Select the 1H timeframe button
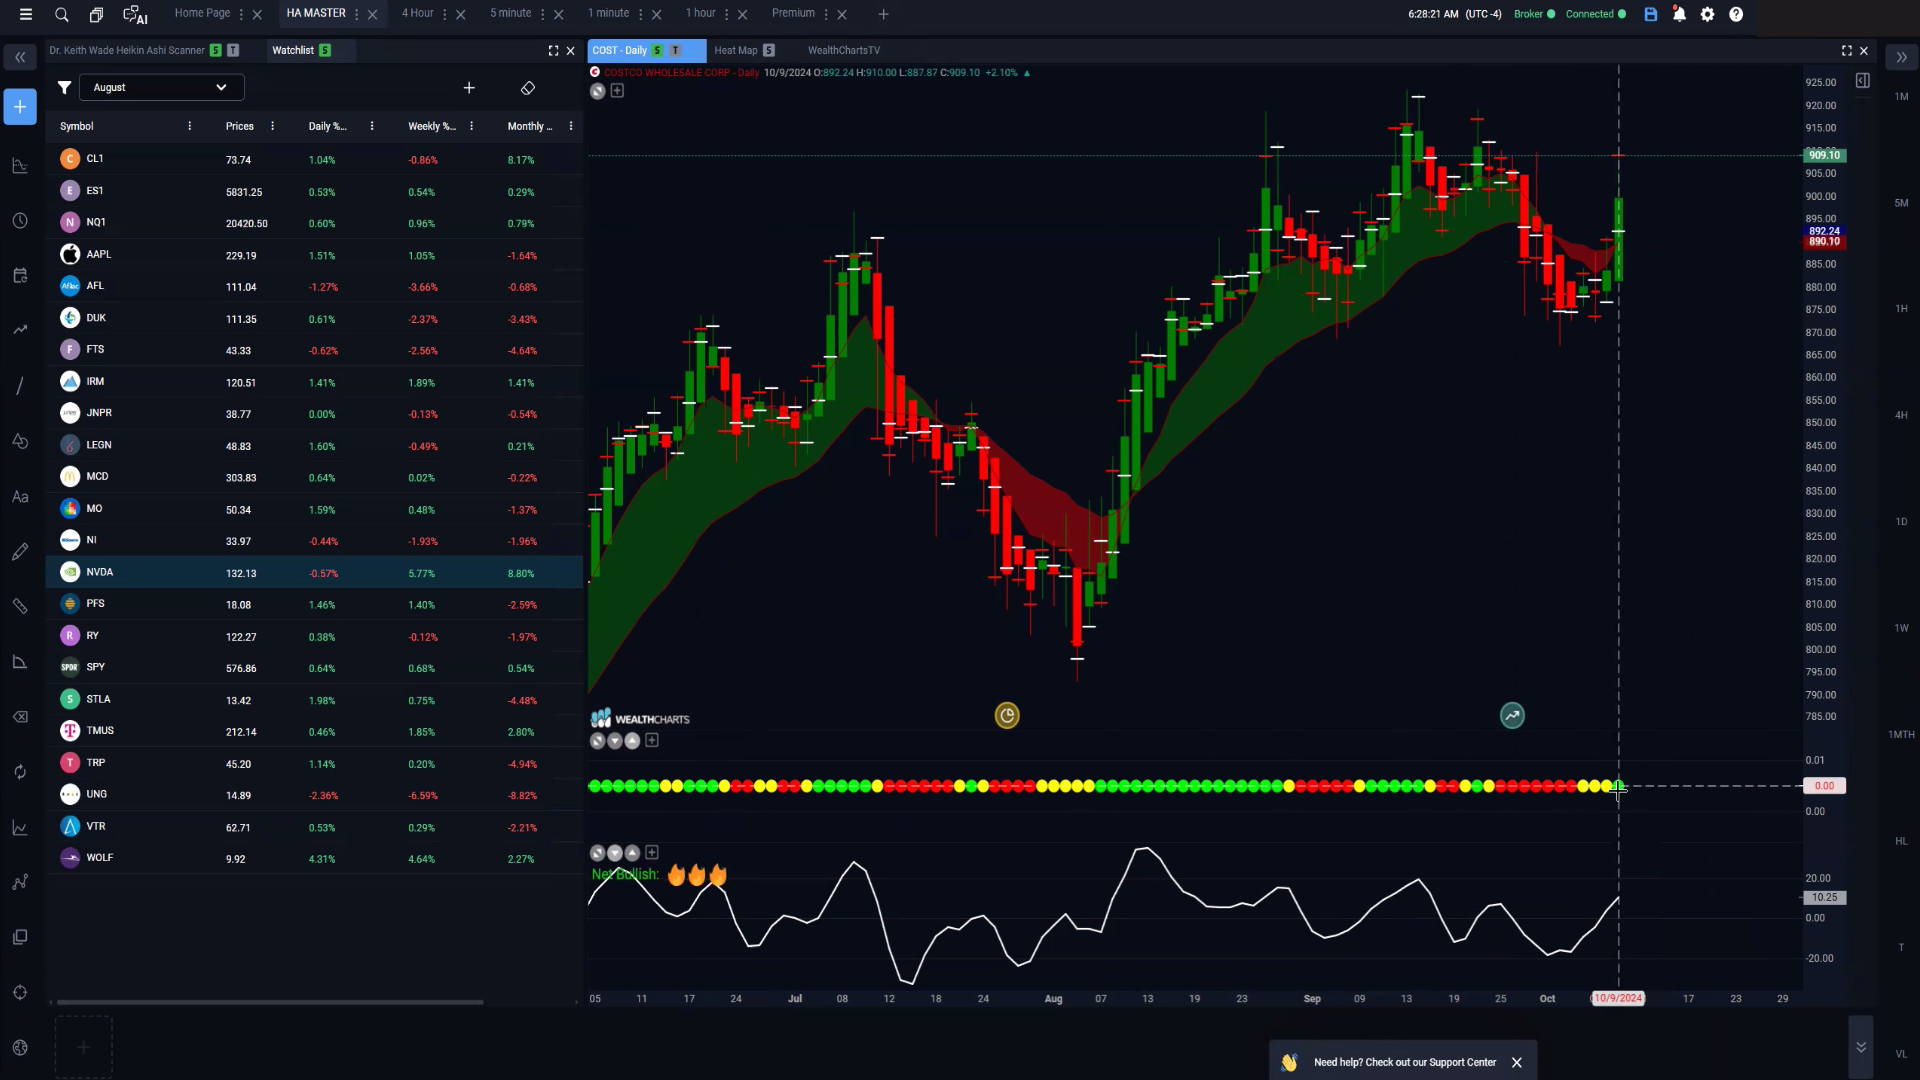 [x=1901, y=309]
